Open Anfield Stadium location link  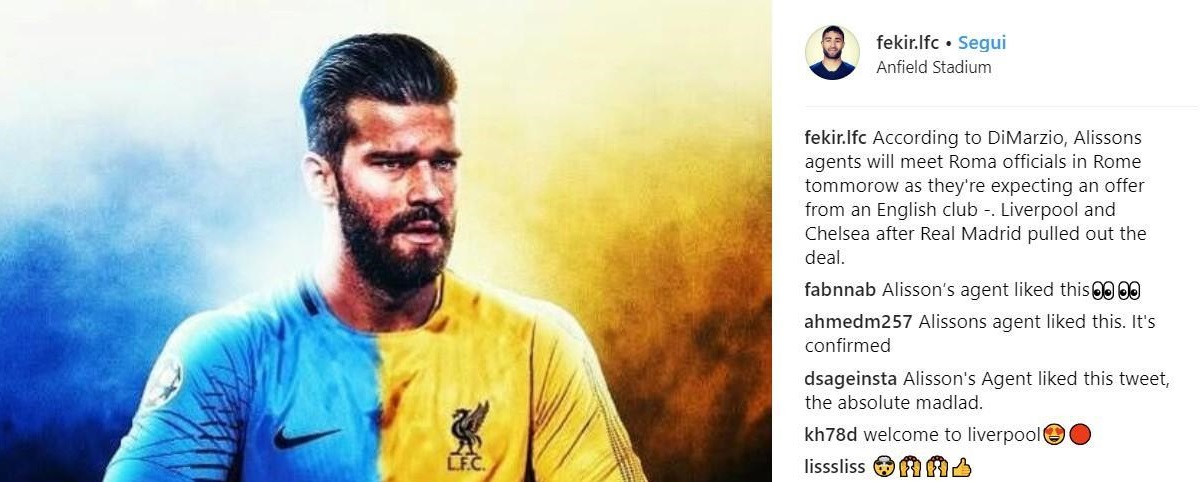click(x=934, y=68)
